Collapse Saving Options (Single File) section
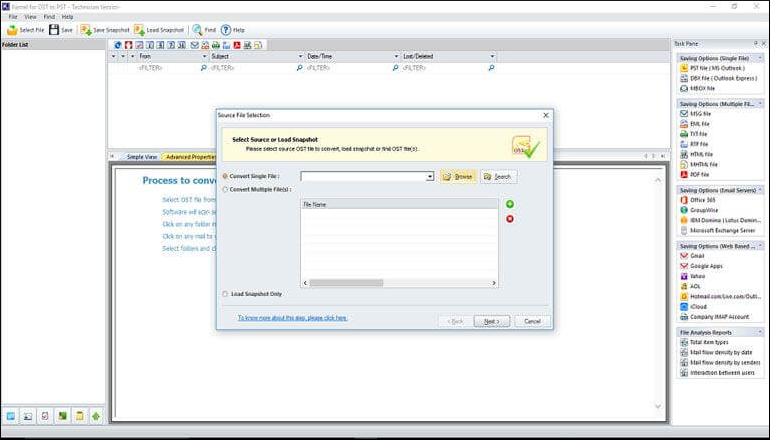This screenshot has width=770, height=440. [x=760, y=58]
